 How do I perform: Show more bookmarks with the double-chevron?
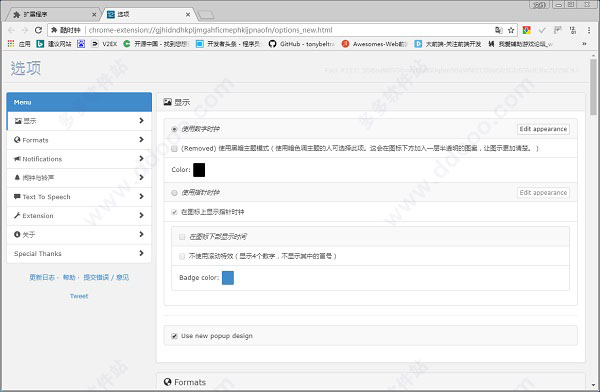pyautogui.click(x=584, y=44)
